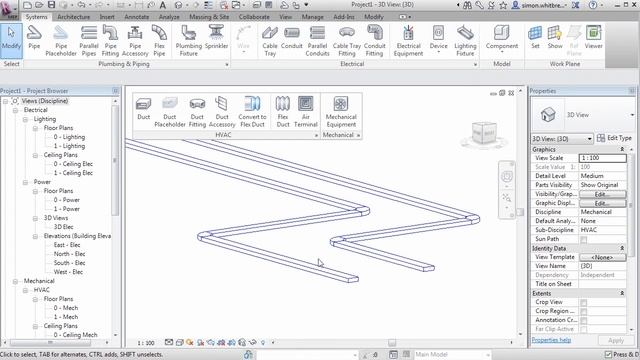Open the work plane Viewer
The image size is (640, 360).
593,38
